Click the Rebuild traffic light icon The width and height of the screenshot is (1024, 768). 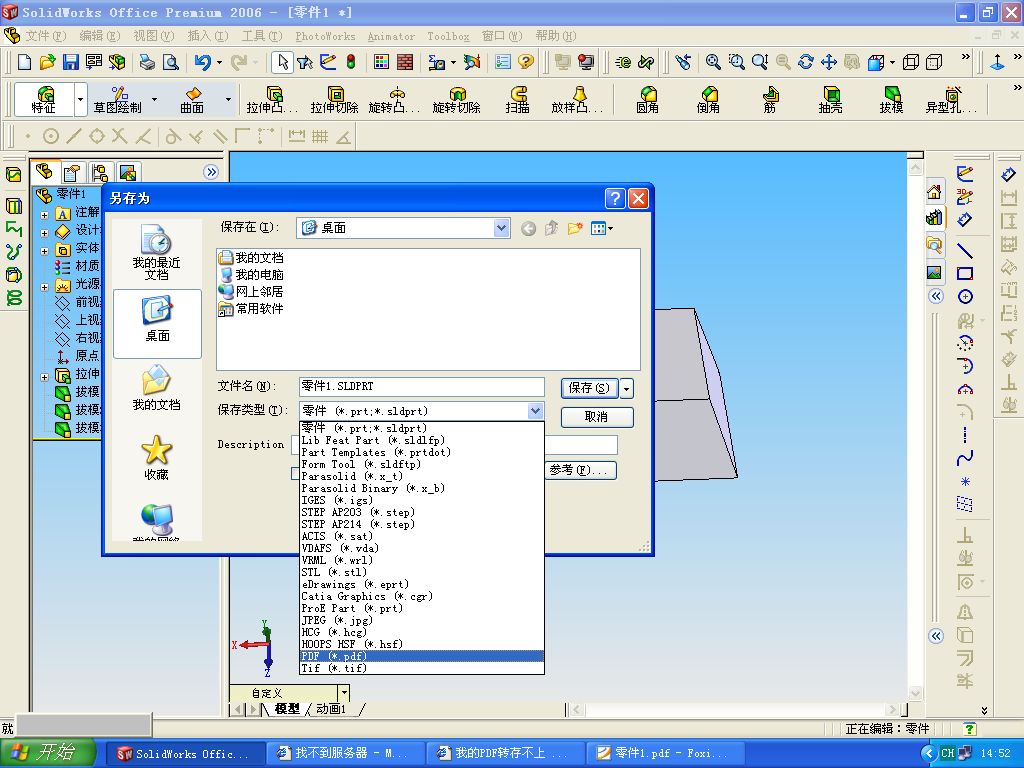(x=351, y=62)
